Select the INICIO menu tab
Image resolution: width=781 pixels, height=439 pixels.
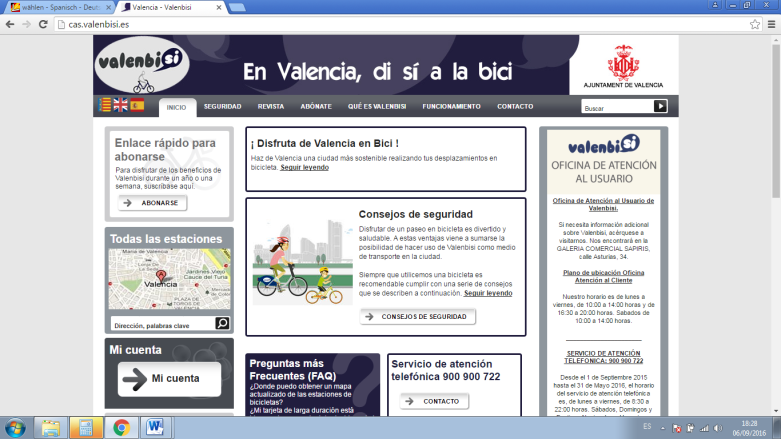(177, 107)
